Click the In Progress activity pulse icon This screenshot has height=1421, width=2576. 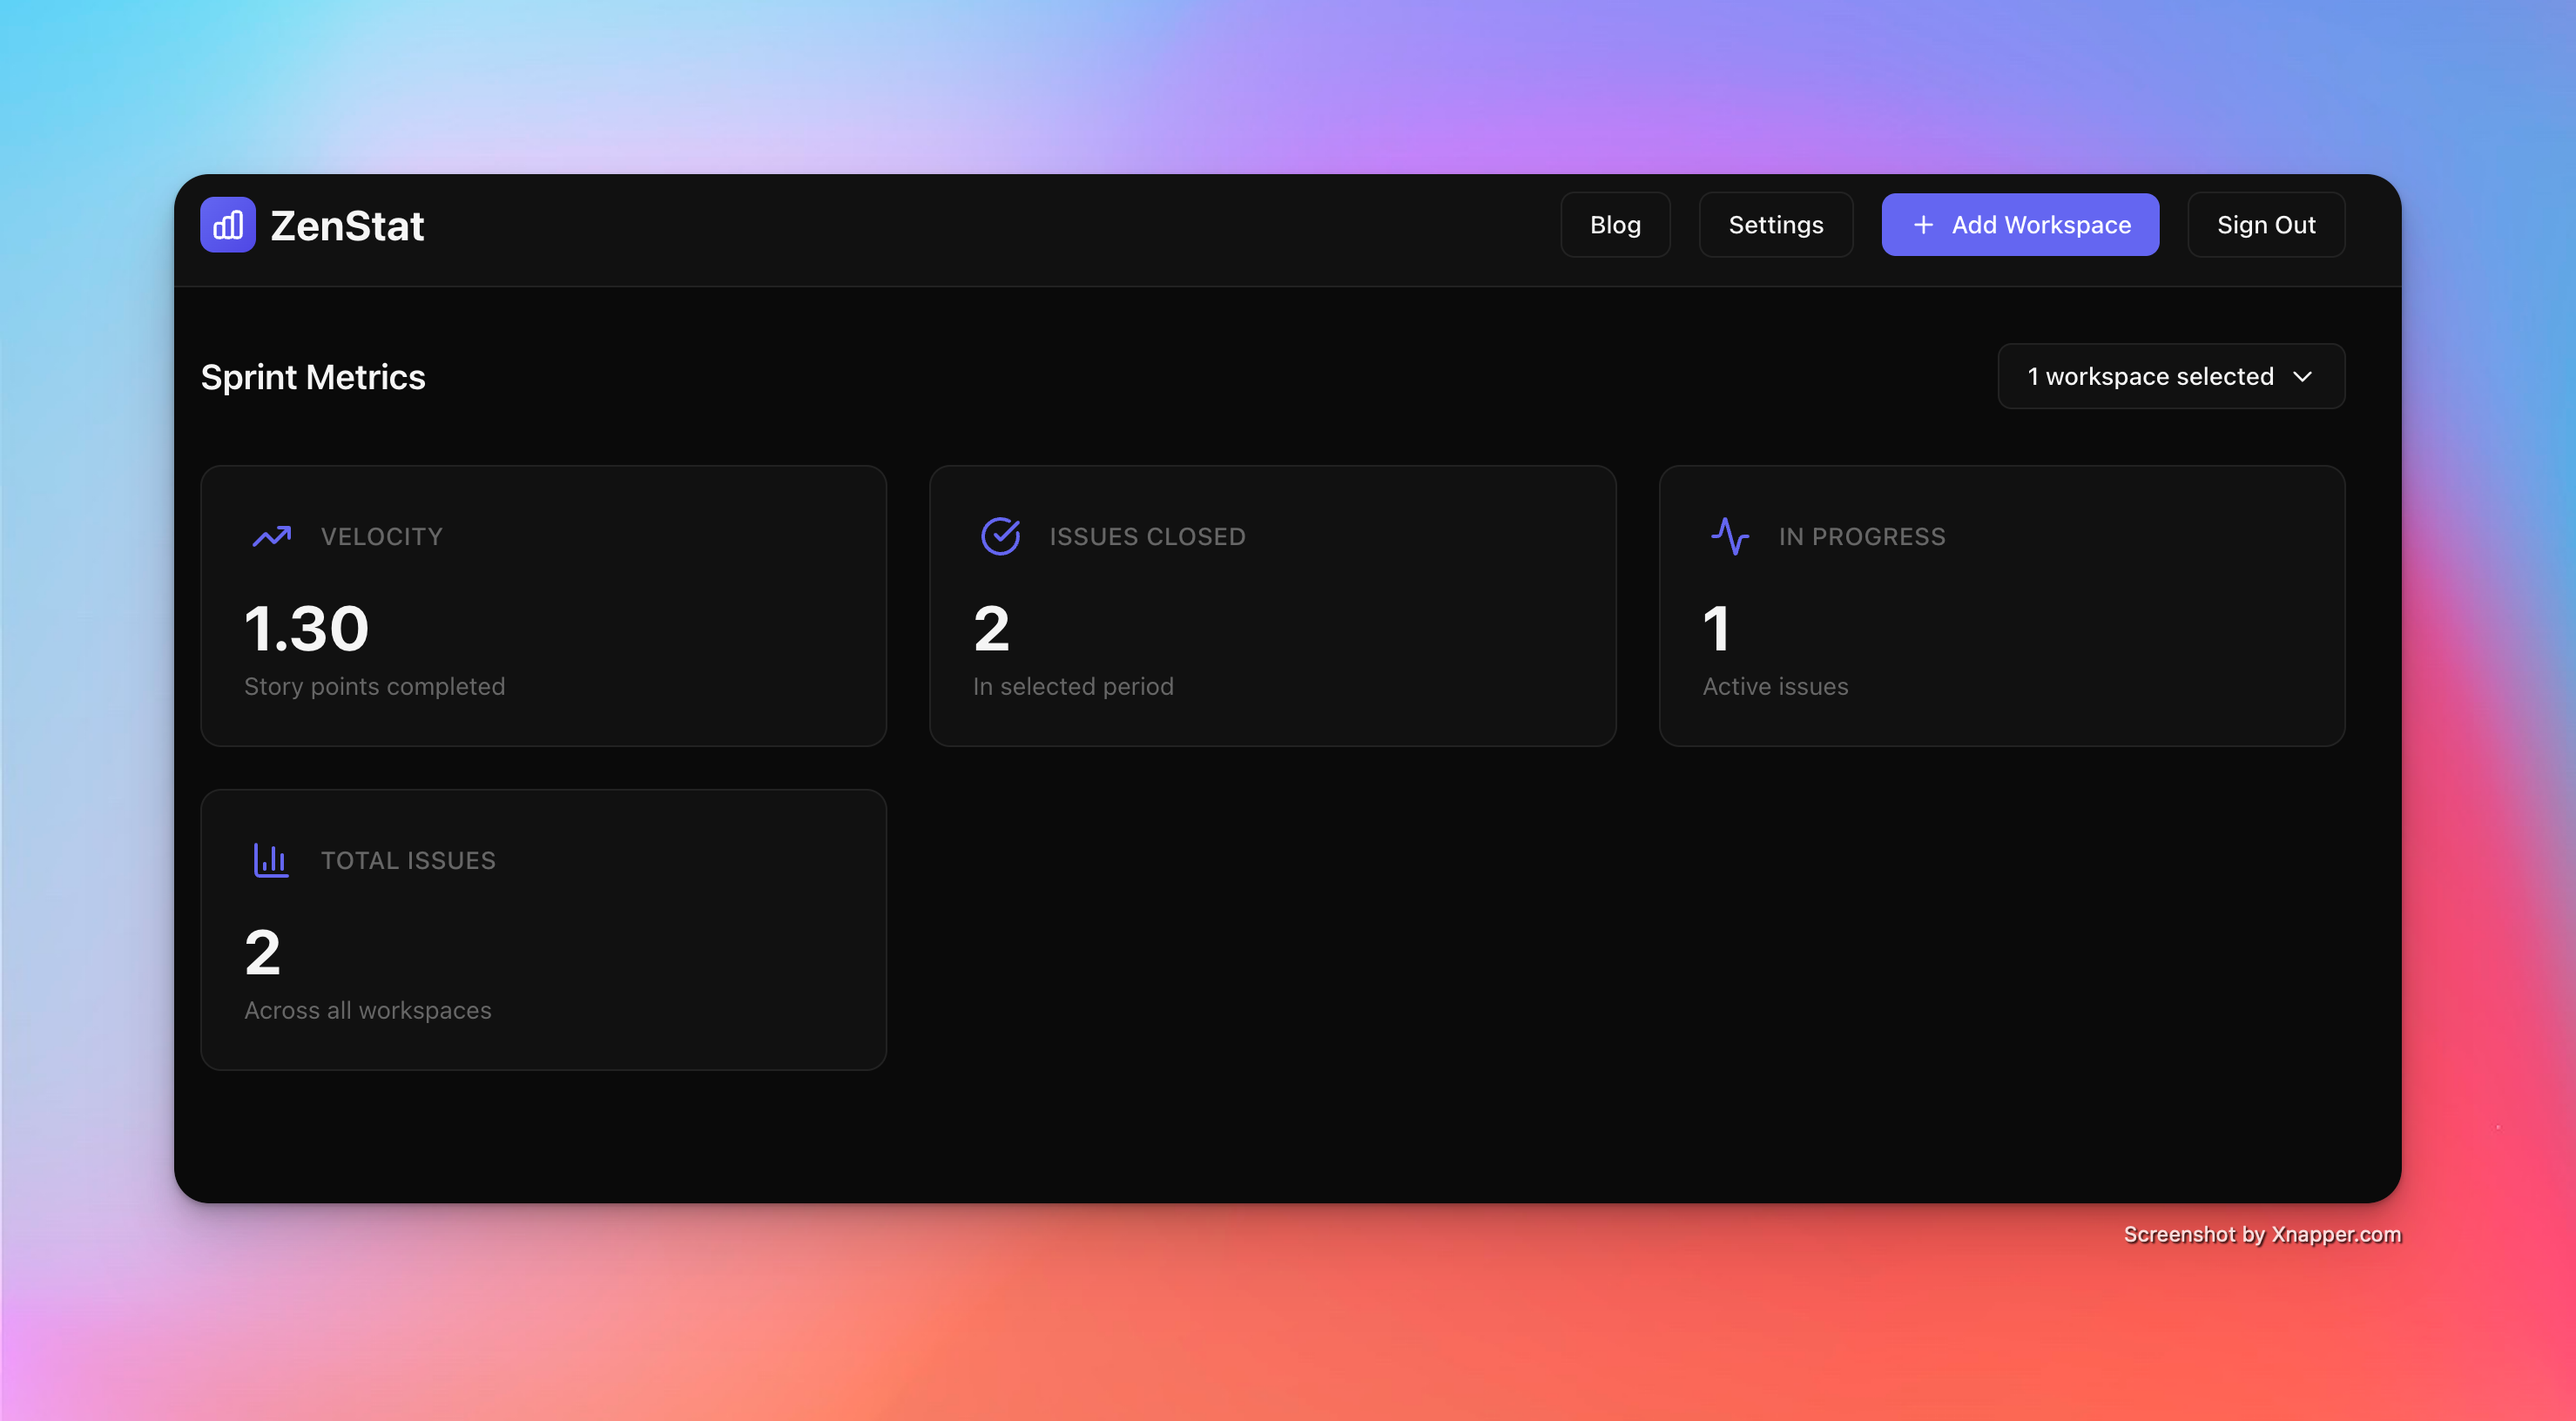point(1730,537)
